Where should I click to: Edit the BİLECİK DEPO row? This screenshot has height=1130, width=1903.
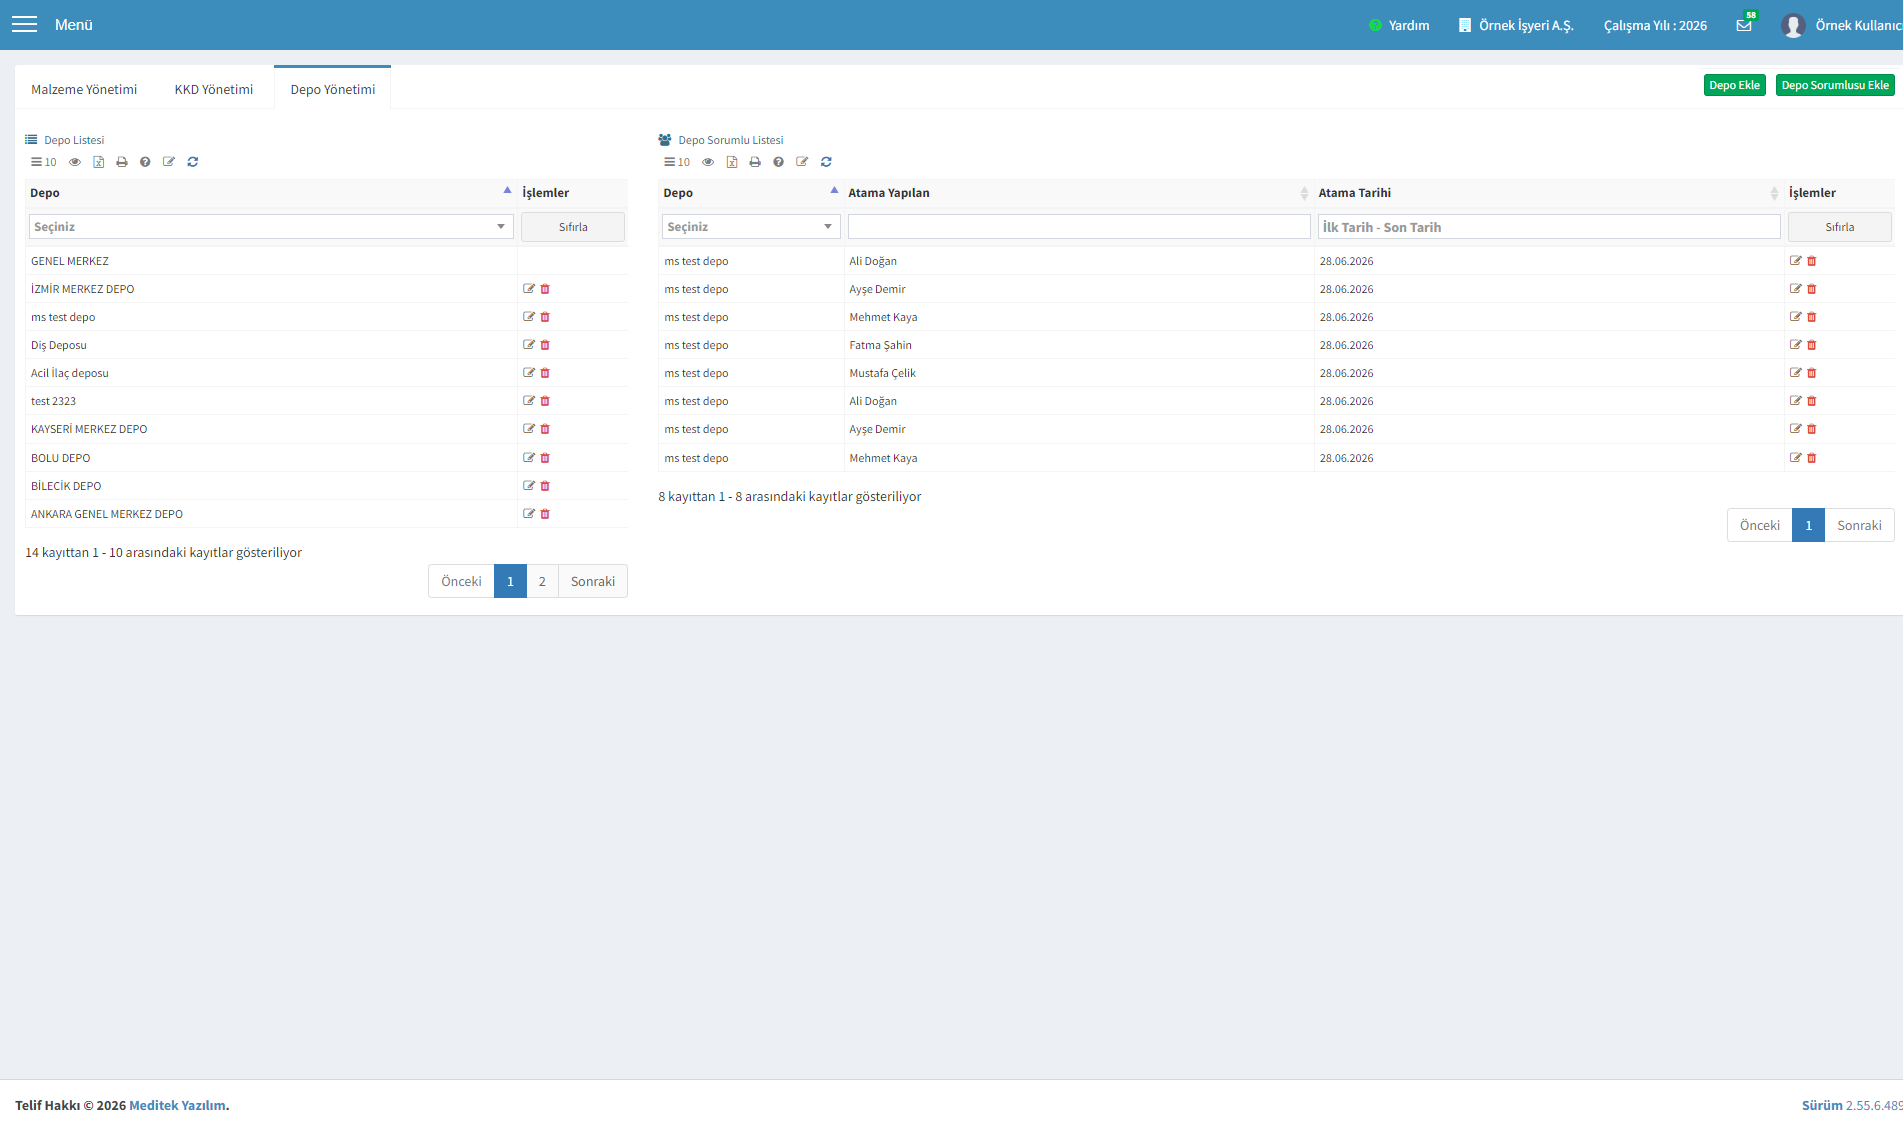point(529,486)
